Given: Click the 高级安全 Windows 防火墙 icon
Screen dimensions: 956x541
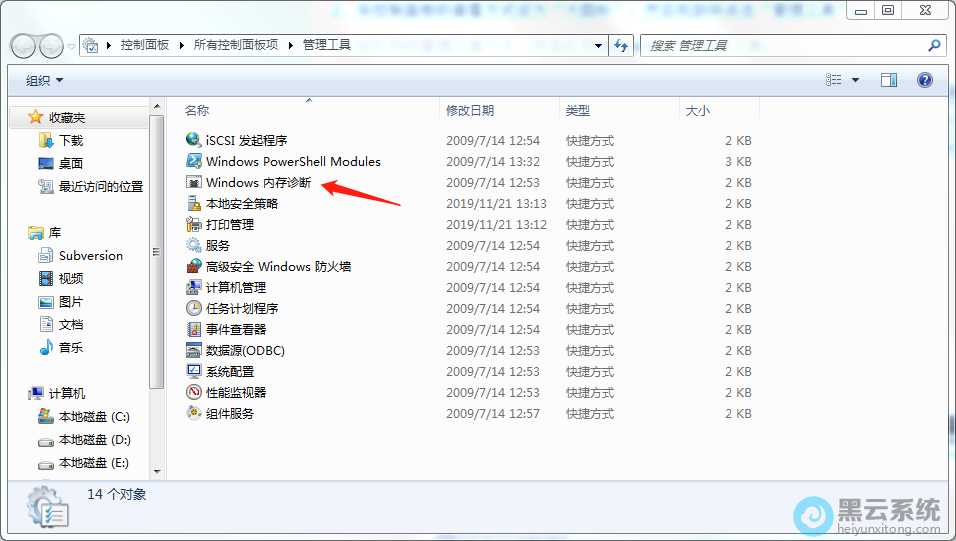Looking at the screenshot, I should [x=194, y=266].
